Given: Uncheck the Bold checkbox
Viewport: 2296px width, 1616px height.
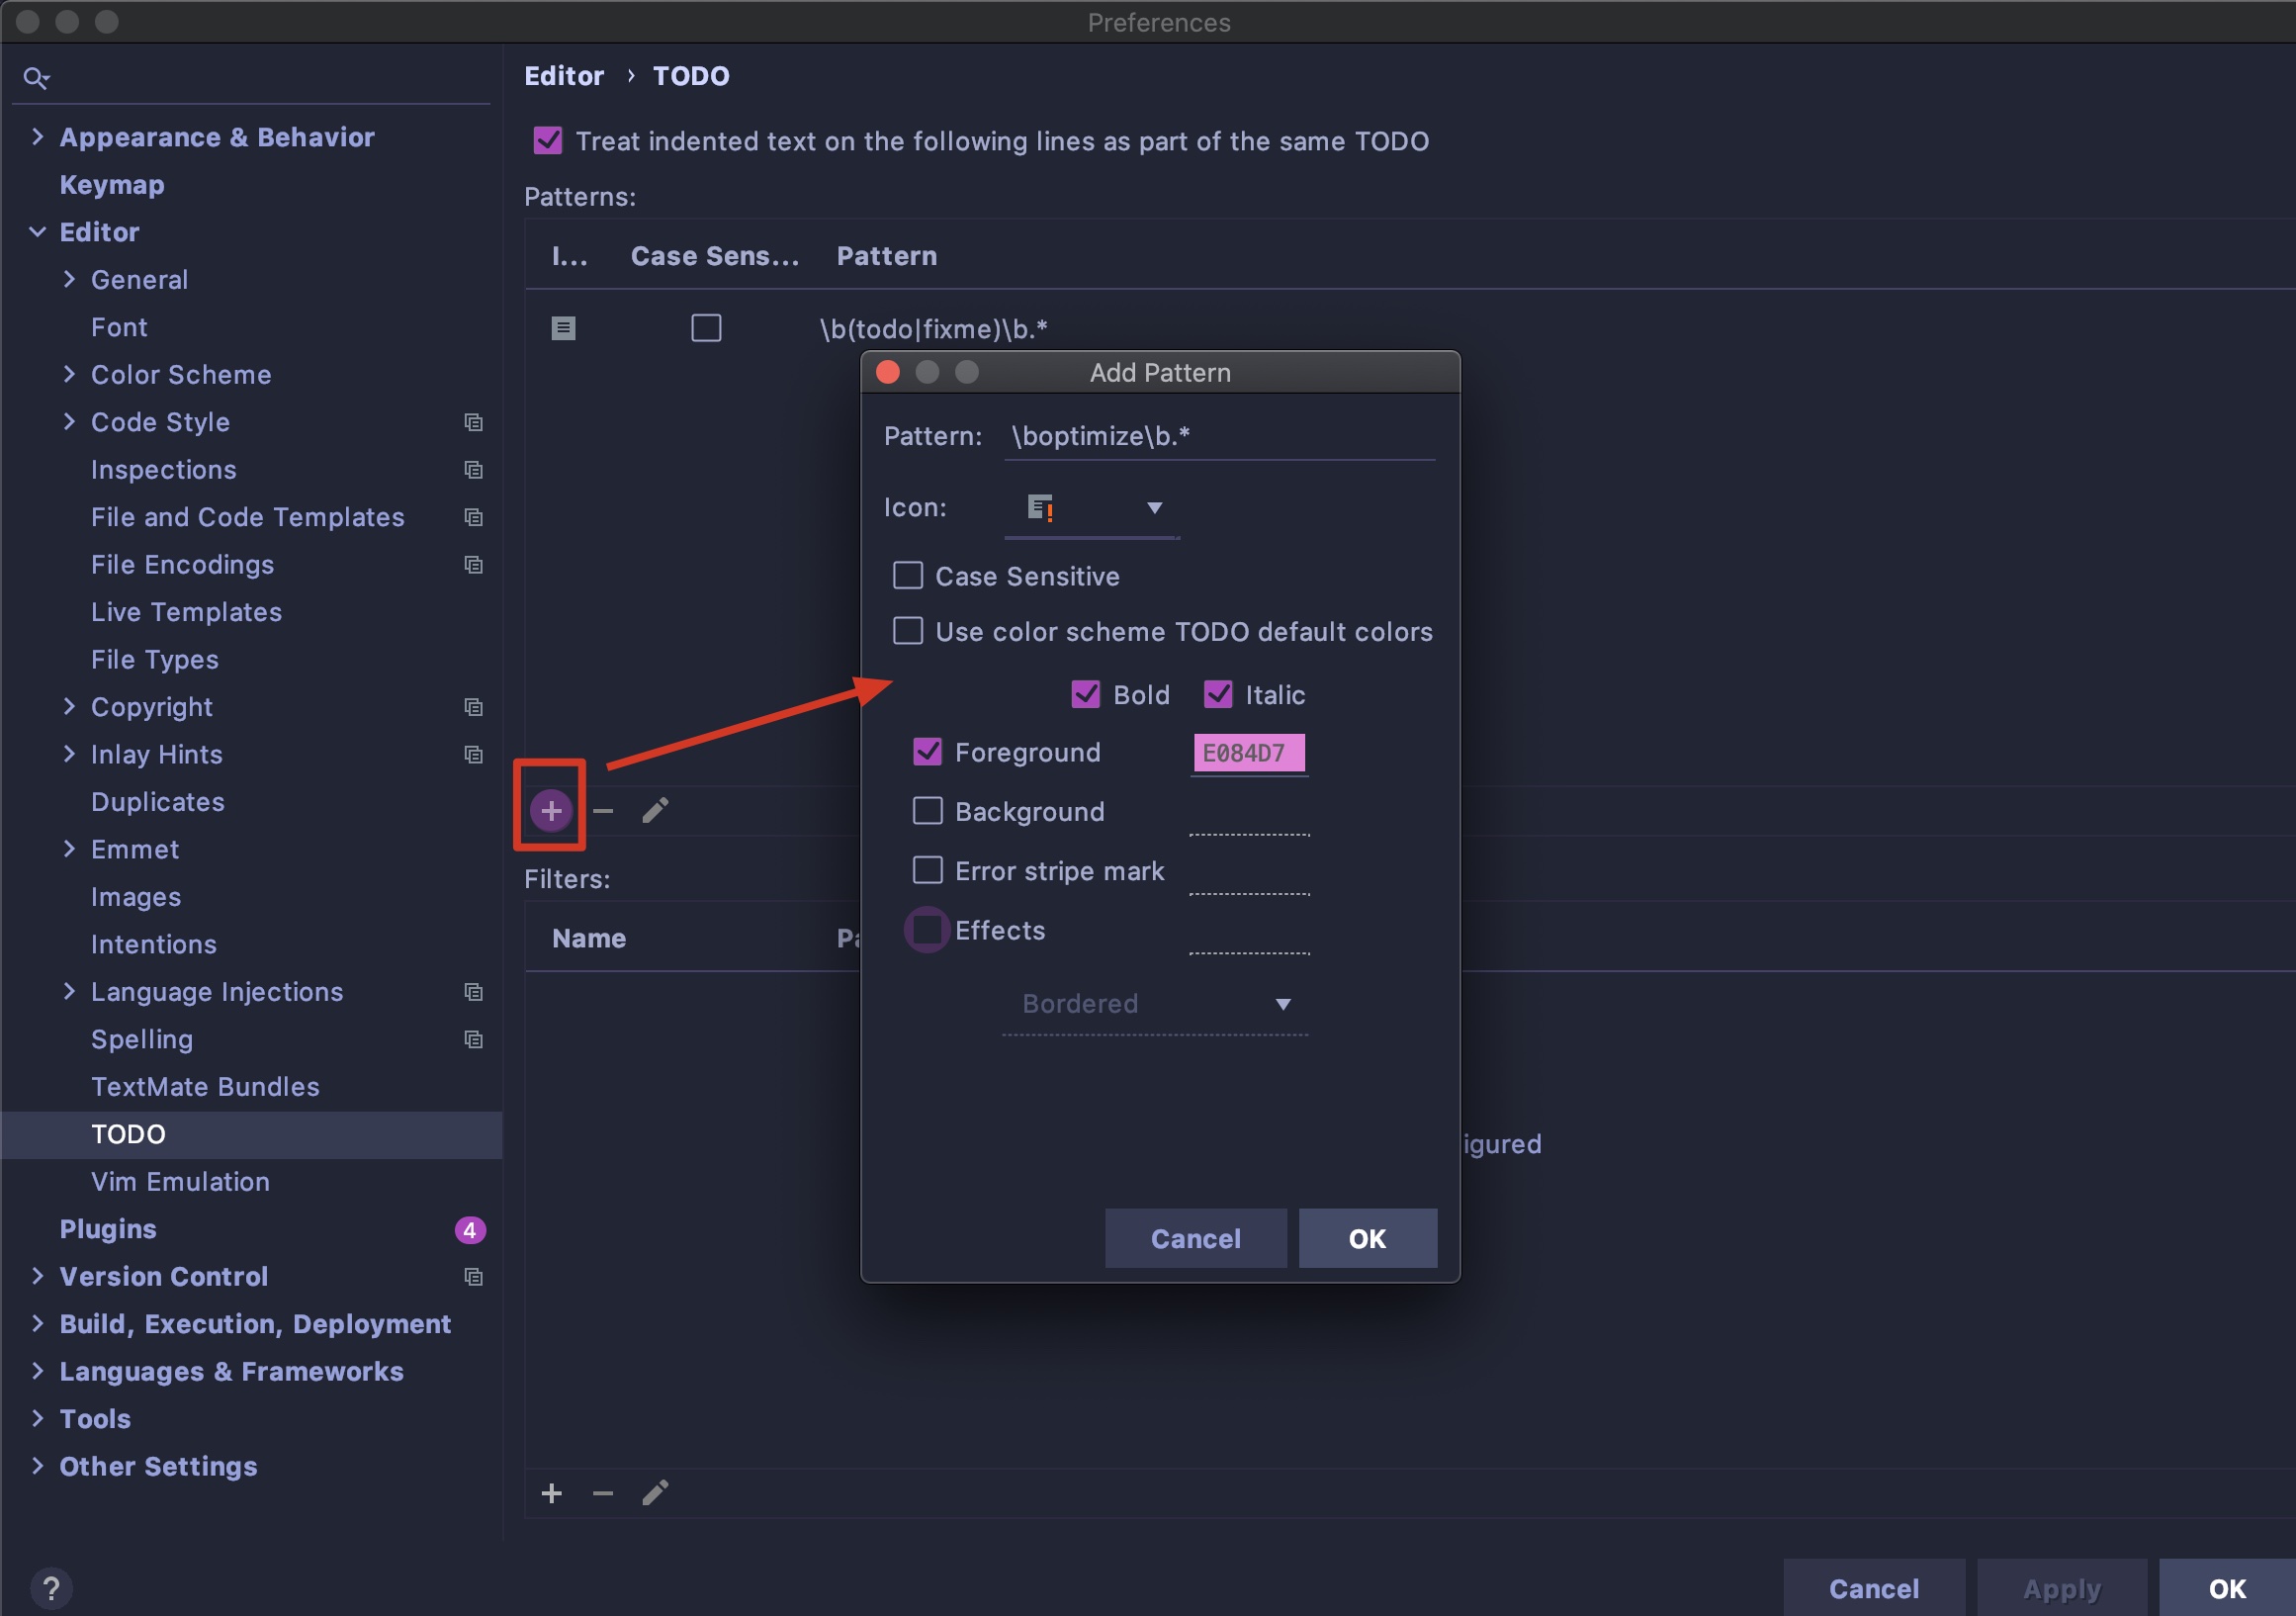Looking at the screenshot, I should click(x=1085, y=694).
